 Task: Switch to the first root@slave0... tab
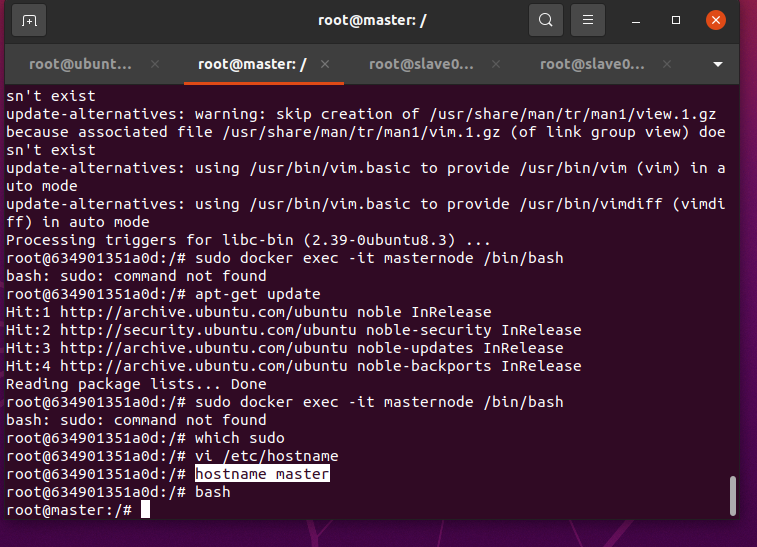421,64
